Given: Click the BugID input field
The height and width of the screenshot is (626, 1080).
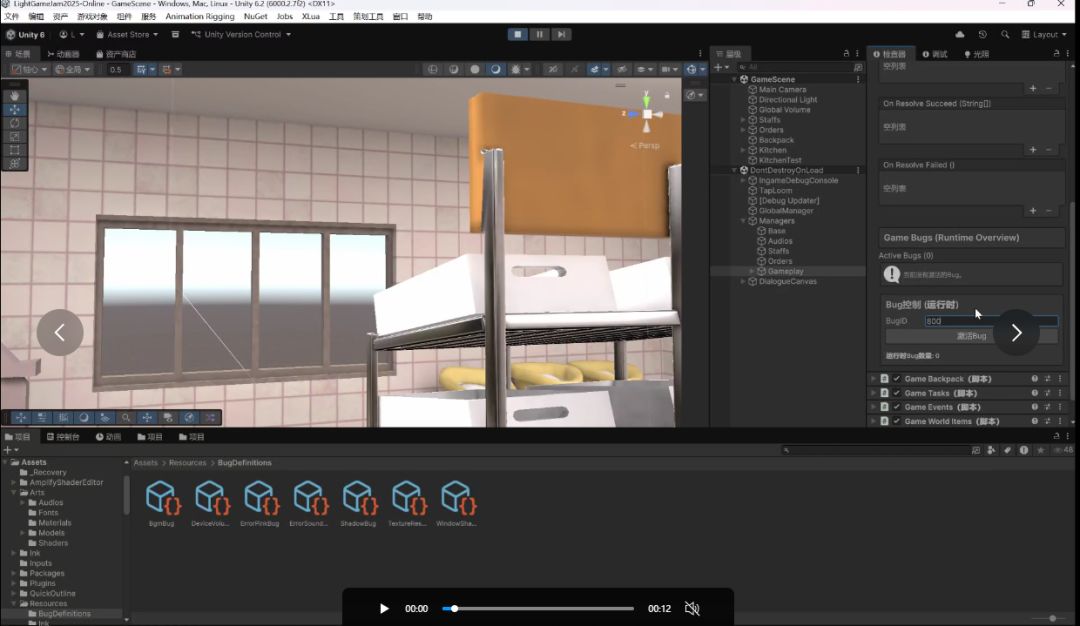Looking at the screenshot, I should click(x=990, y=321).
